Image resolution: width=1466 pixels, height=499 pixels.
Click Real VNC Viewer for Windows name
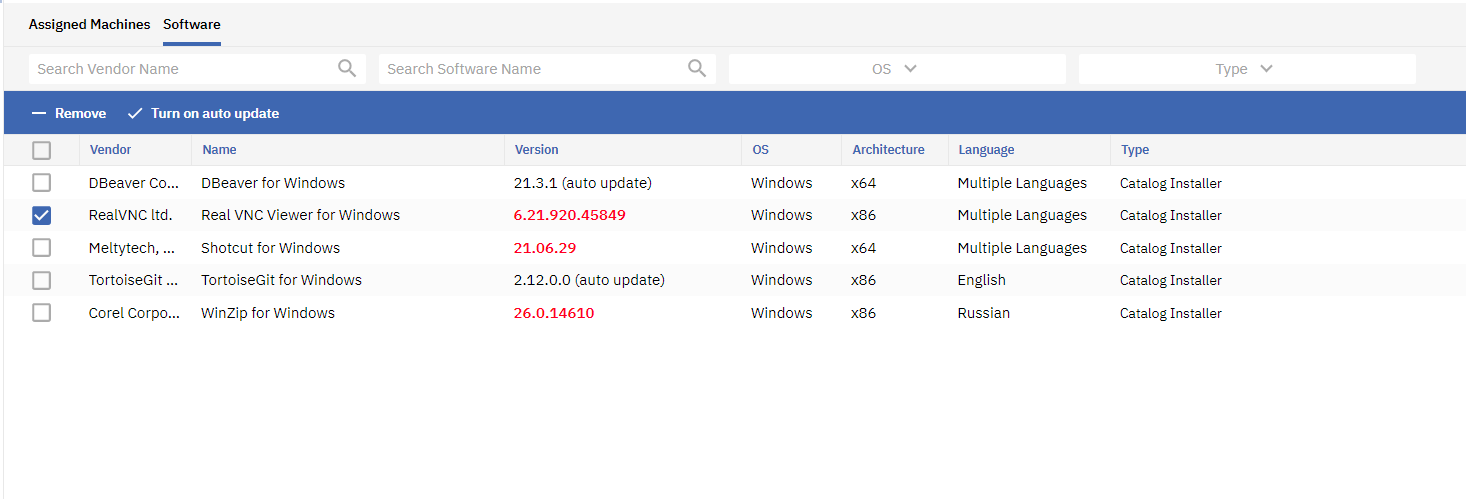pos(300,215)
